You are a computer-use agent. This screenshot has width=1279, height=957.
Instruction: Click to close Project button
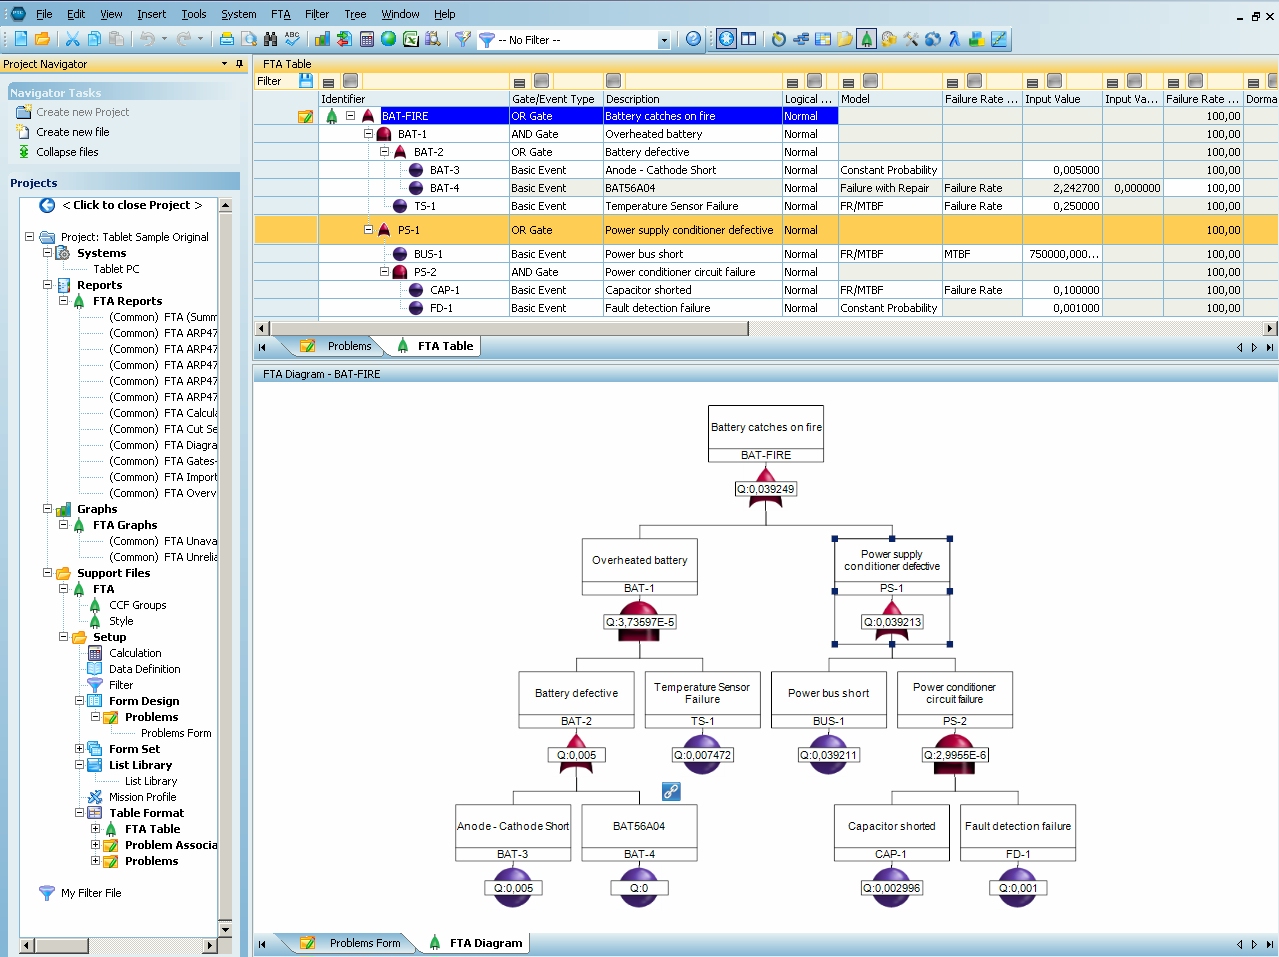[131, 205]
